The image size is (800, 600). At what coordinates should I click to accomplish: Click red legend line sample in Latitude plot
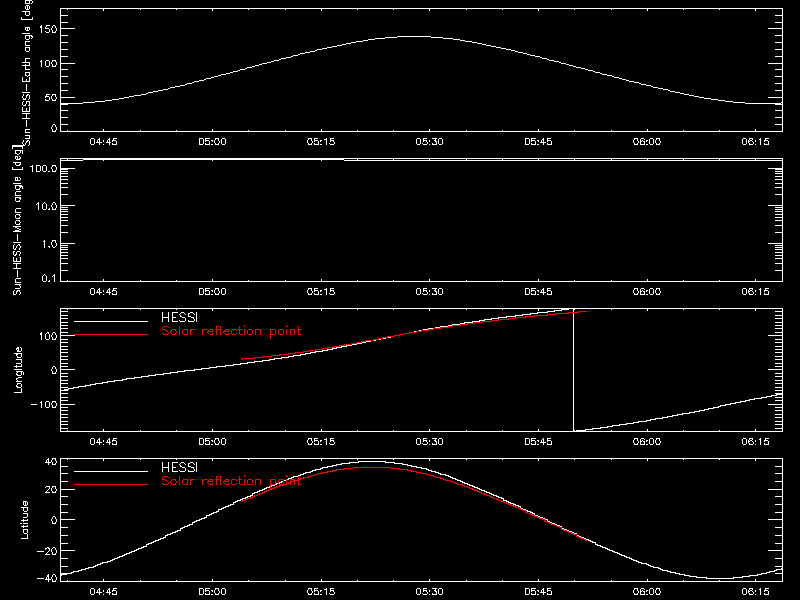tap(111, 485)
